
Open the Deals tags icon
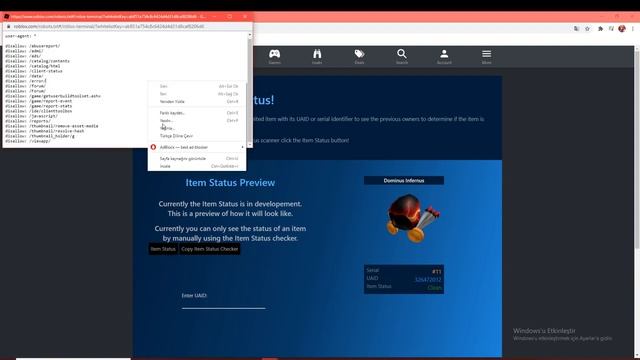point(359,54)
